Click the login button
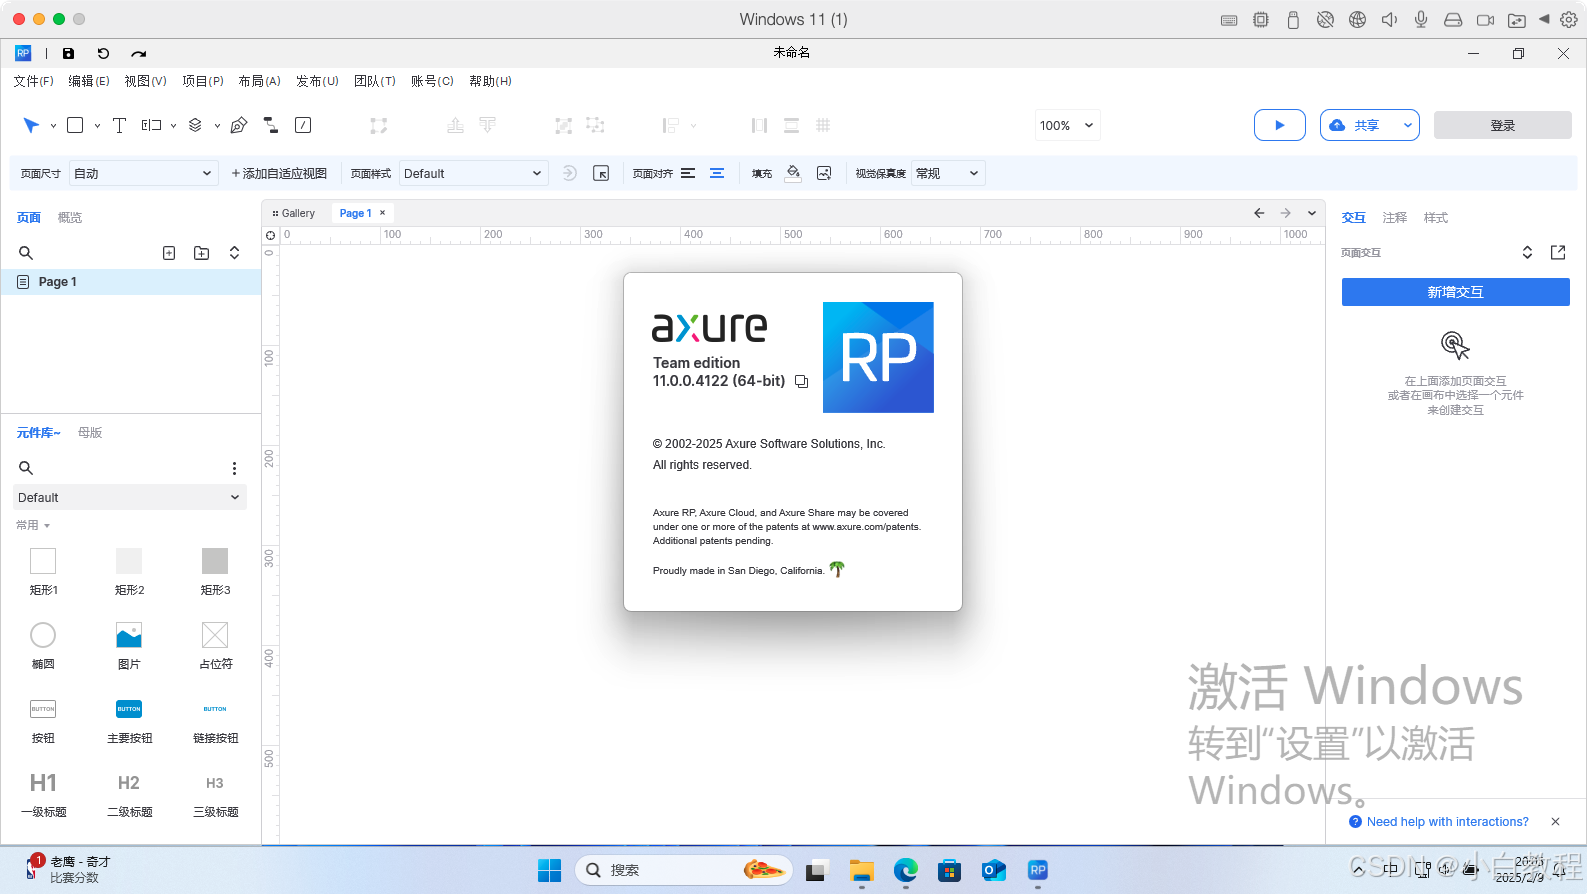1587x894 pixels. (x=1502, y=125)
